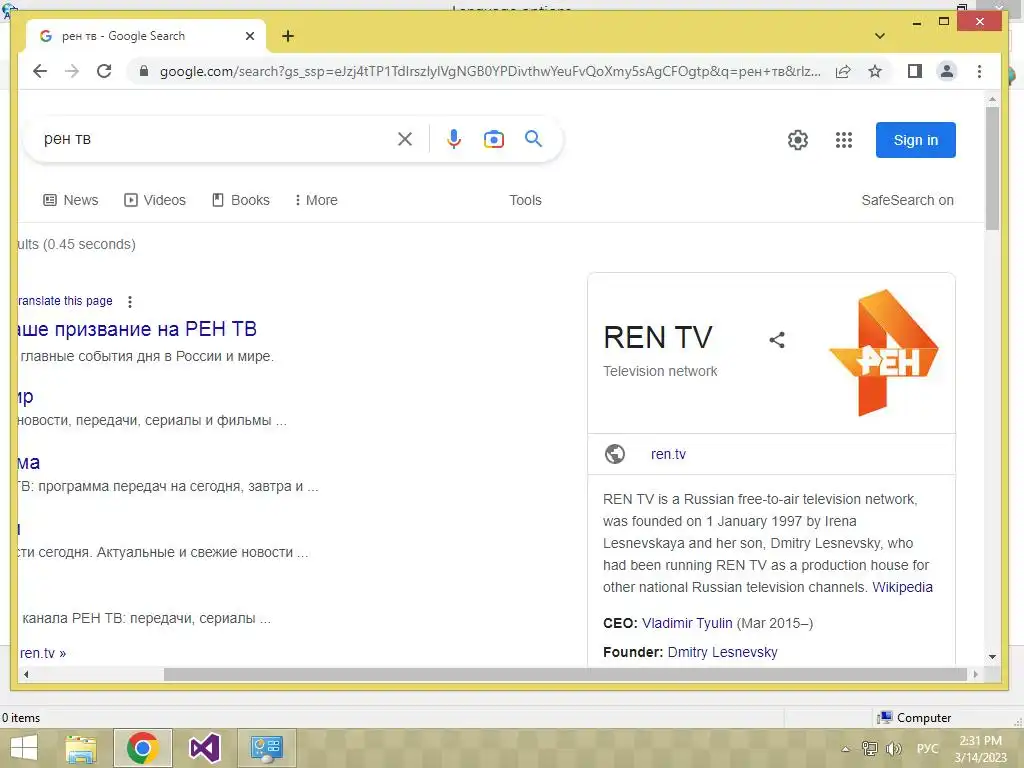
Task: Switch to the News results tab
Action: tap(71, 200)
